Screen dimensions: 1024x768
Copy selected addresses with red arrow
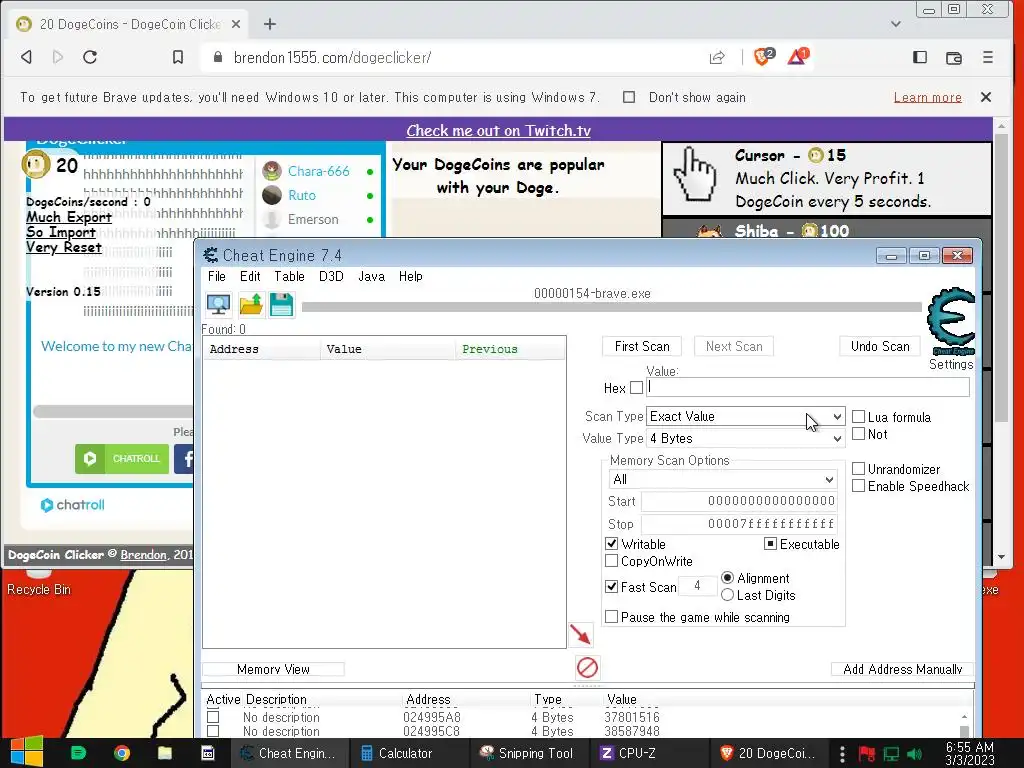click(x=581, y=633)
